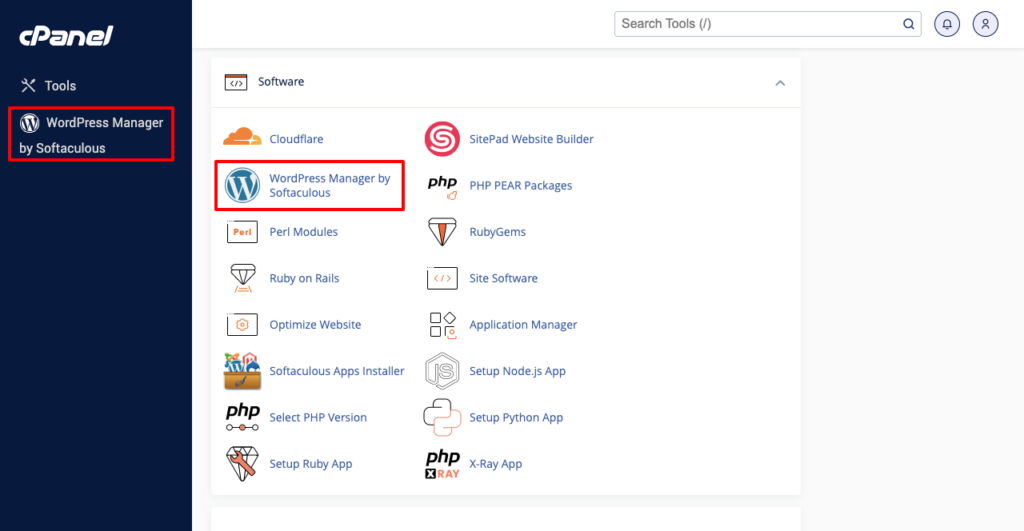1024x531 pixels.
Task: Click the cPanel logo
Action: pyautogui.click(x=66, y=37)
